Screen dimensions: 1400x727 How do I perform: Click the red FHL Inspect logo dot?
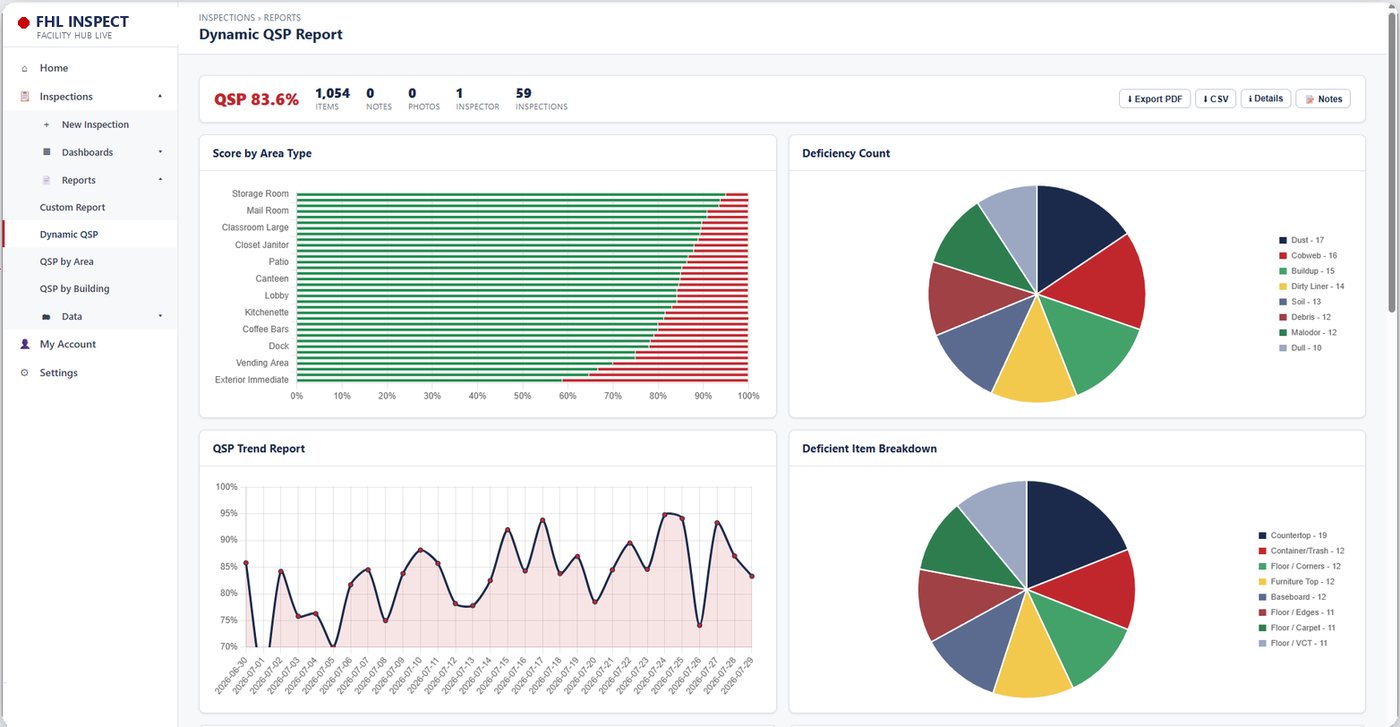pyautogui.click(x=24, y=22)
